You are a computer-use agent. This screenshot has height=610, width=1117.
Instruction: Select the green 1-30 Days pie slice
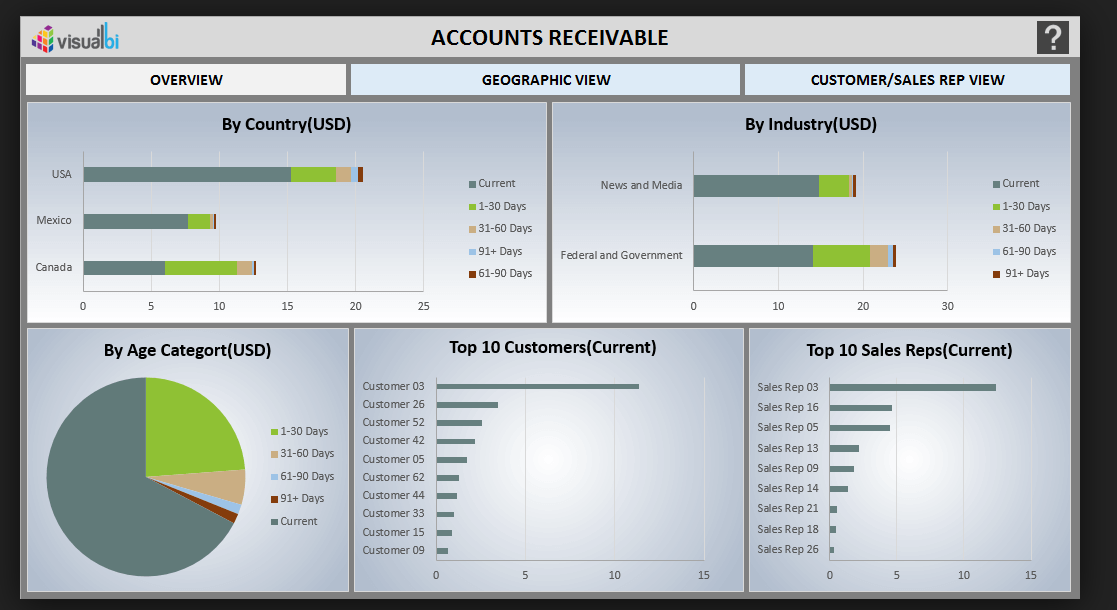(x=189, y=431)
